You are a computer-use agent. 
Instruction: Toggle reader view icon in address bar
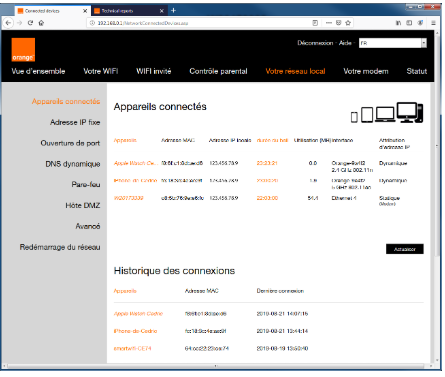click(315, 23)
